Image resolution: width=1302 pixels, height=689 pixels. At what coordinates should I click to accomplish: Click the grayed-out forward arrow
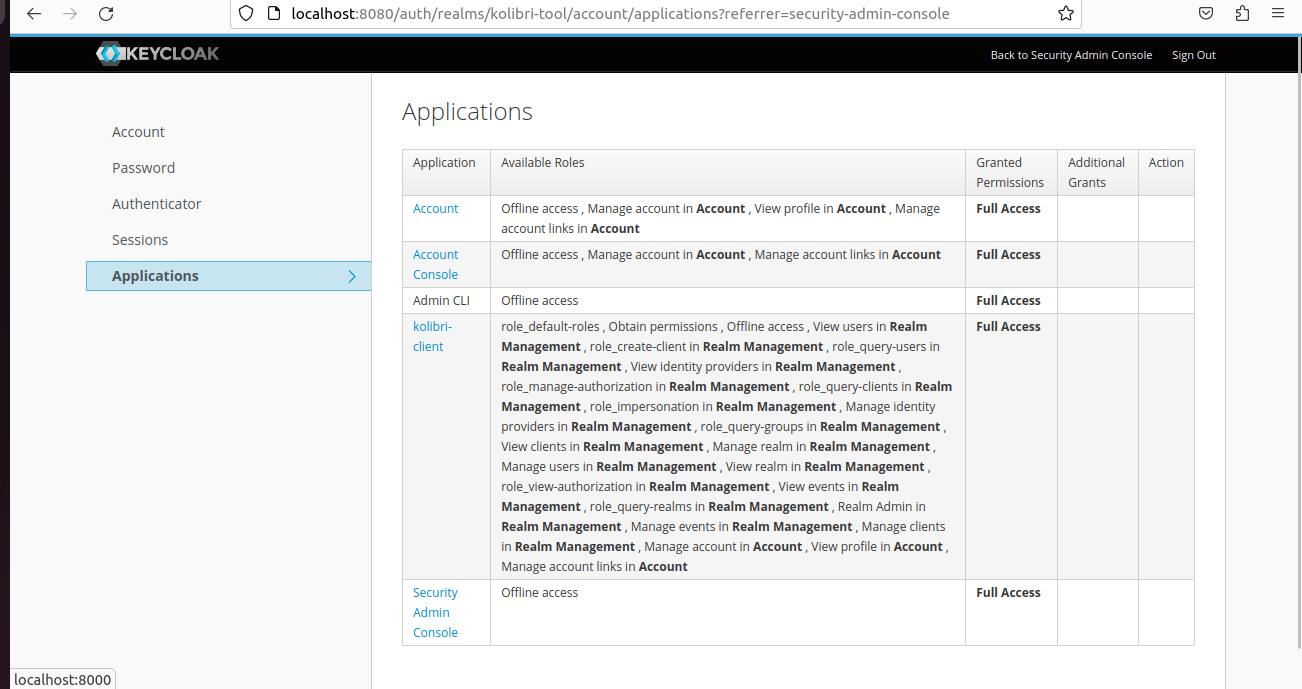(68, 14)
